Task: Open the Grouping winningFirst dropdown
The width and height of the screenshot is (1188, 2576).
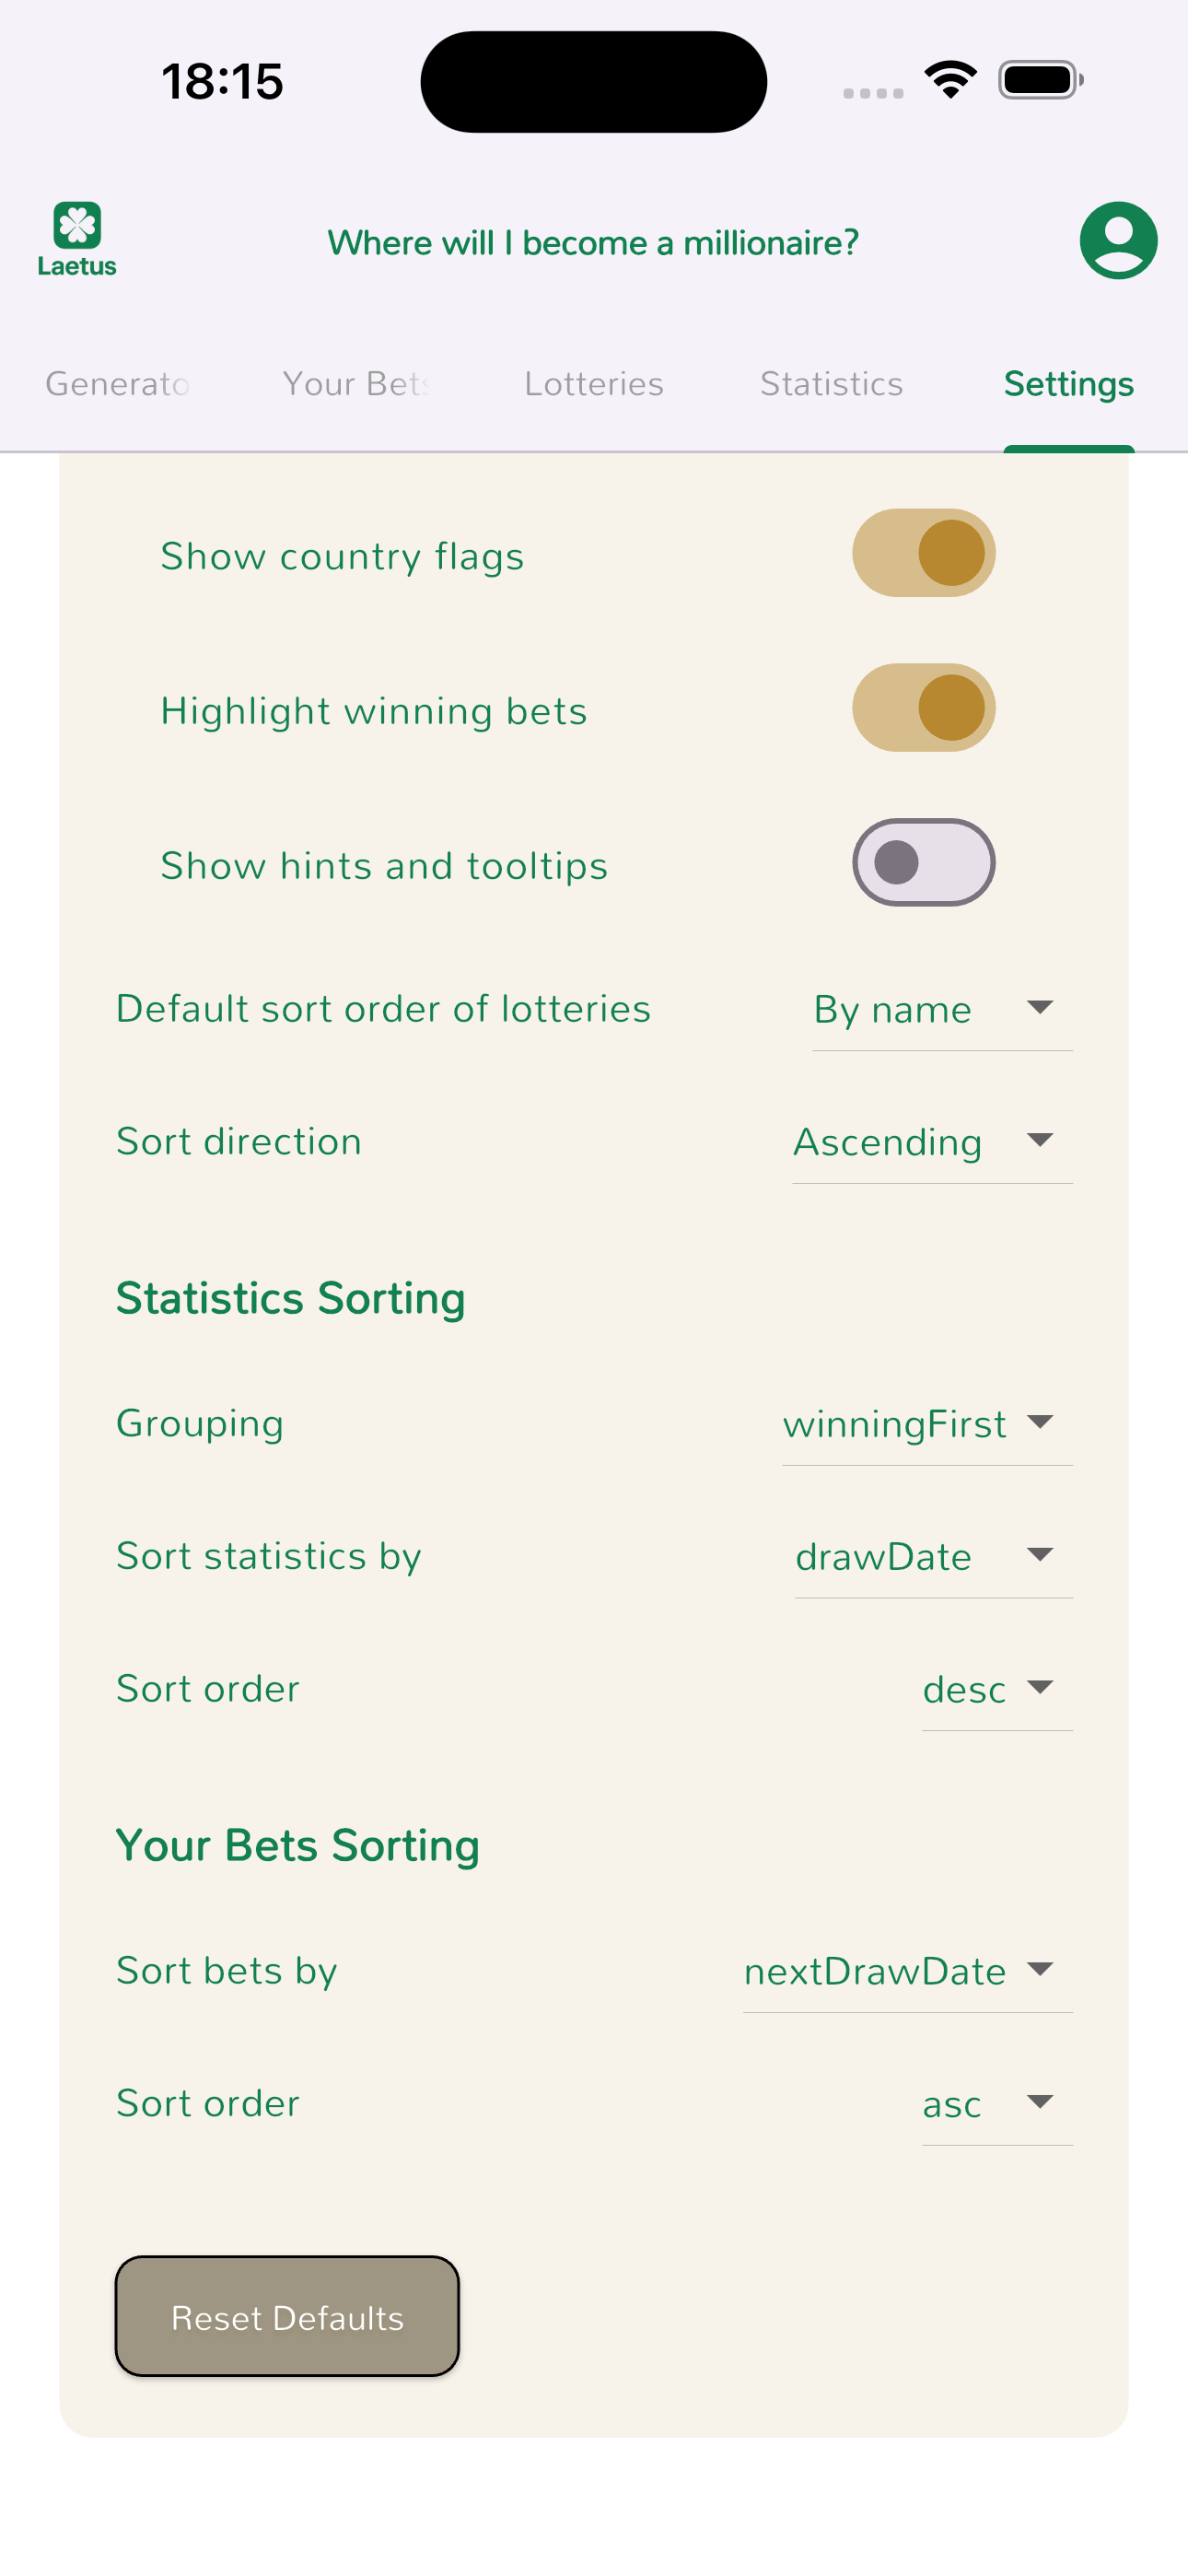Action: pos(926,1424)
